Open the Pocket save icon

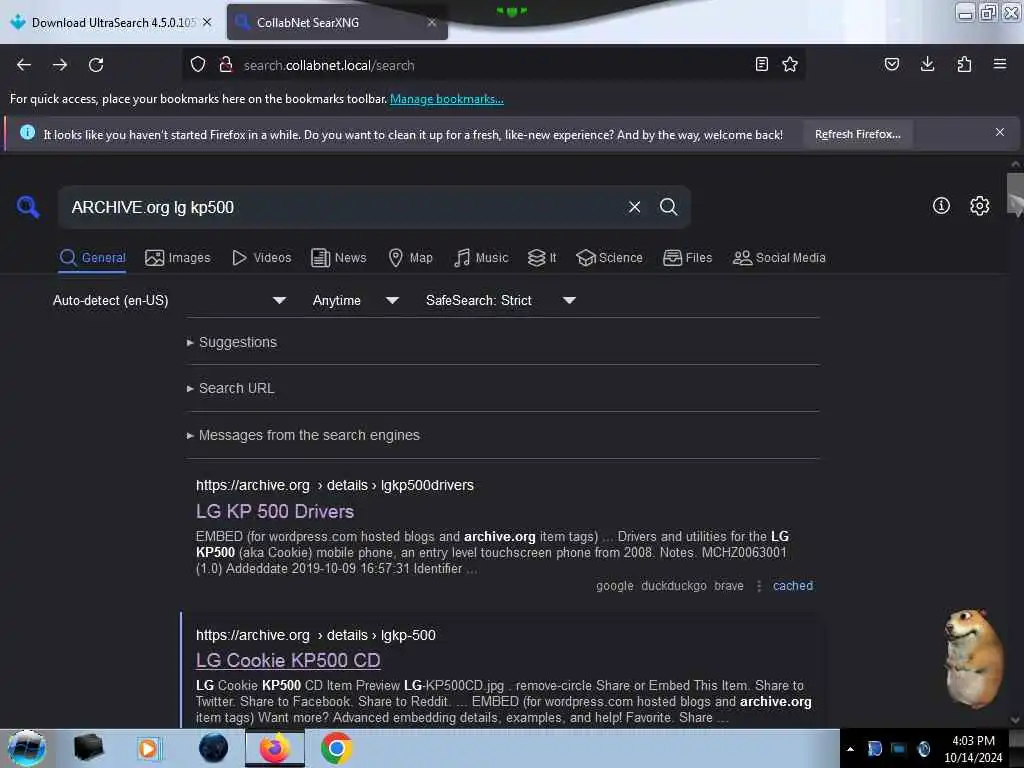coord(892,64)
